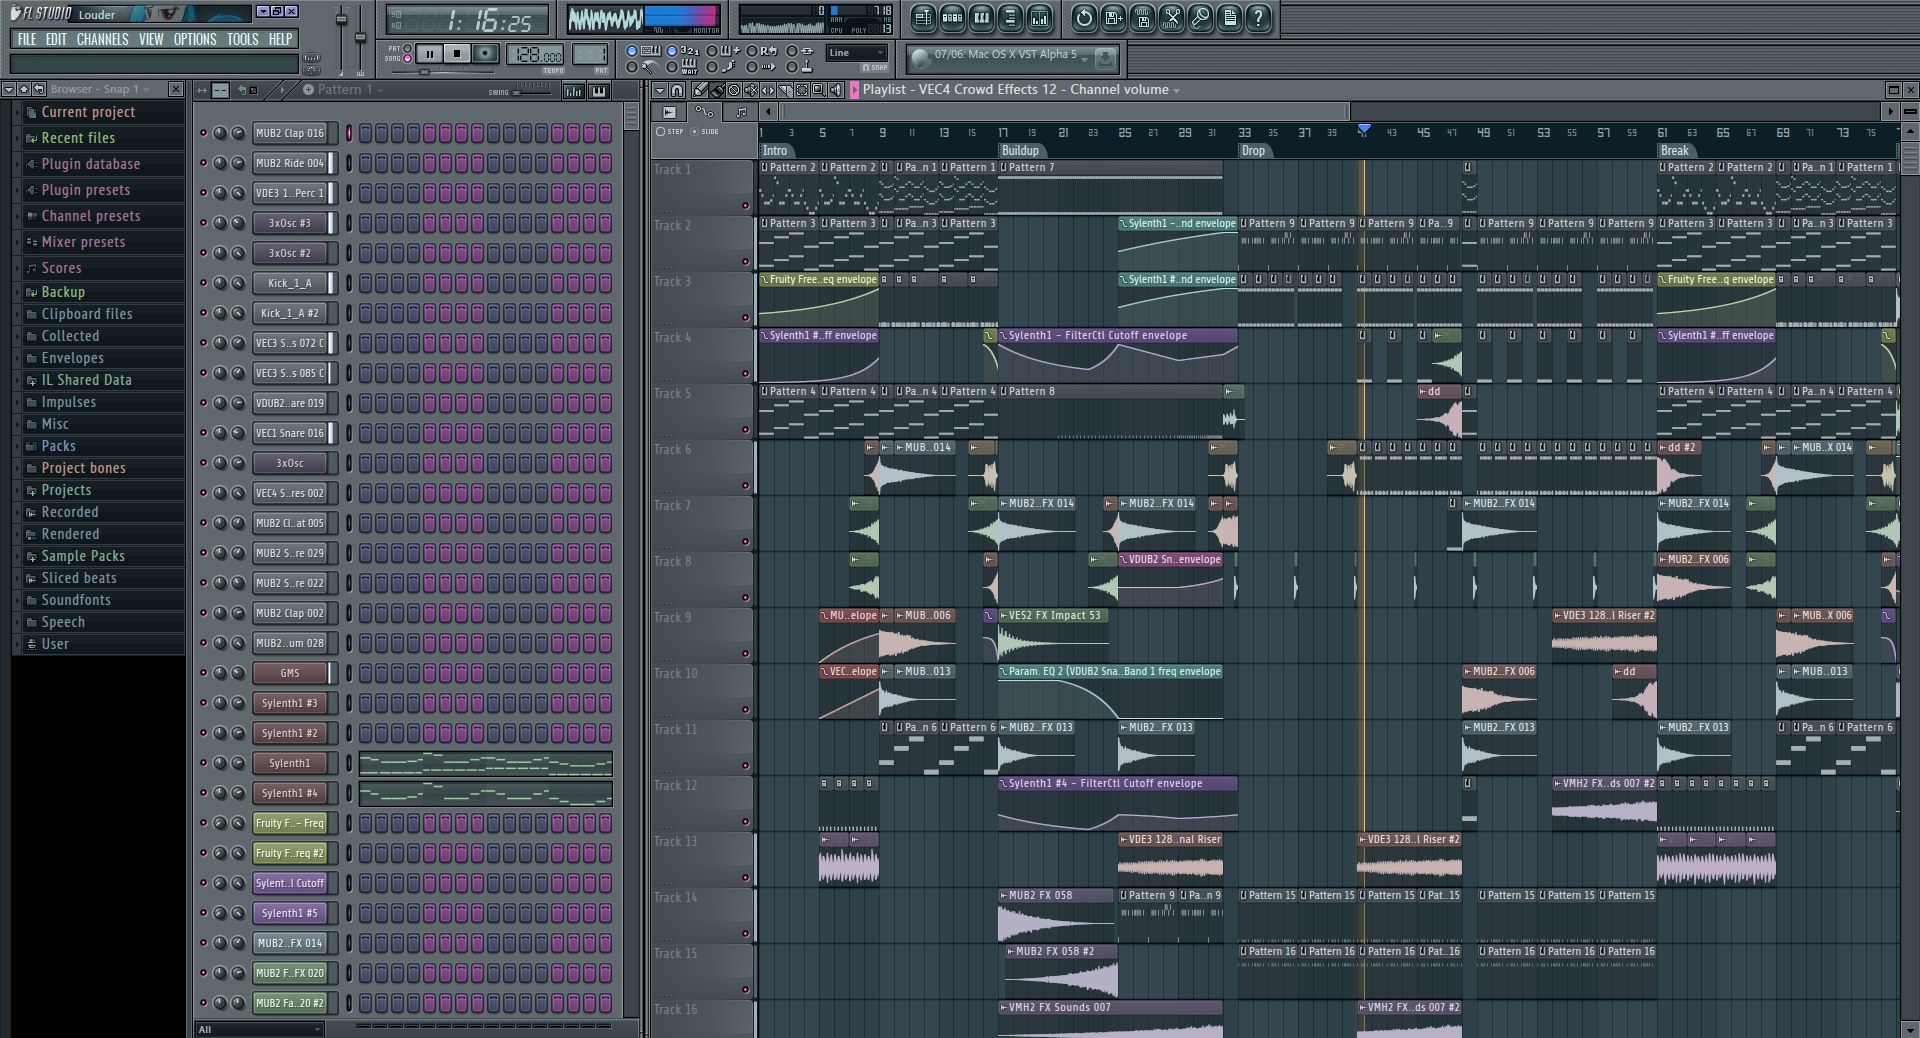The height and width of the screenshot is (1038, 1920).
Task: Open the global snap Line dropdown
Action: (856, 53)
